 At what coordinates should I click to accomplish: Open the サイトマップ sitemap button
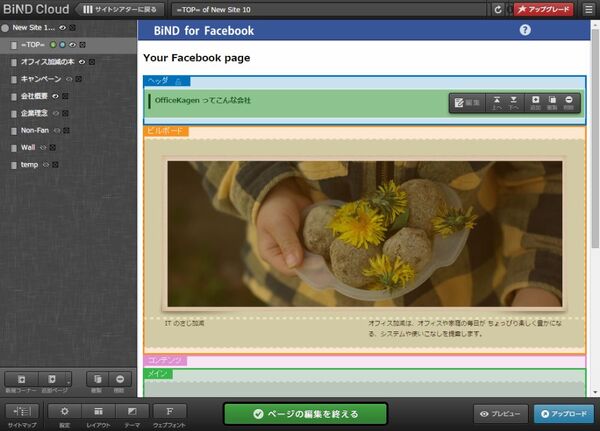click(22, 412)
